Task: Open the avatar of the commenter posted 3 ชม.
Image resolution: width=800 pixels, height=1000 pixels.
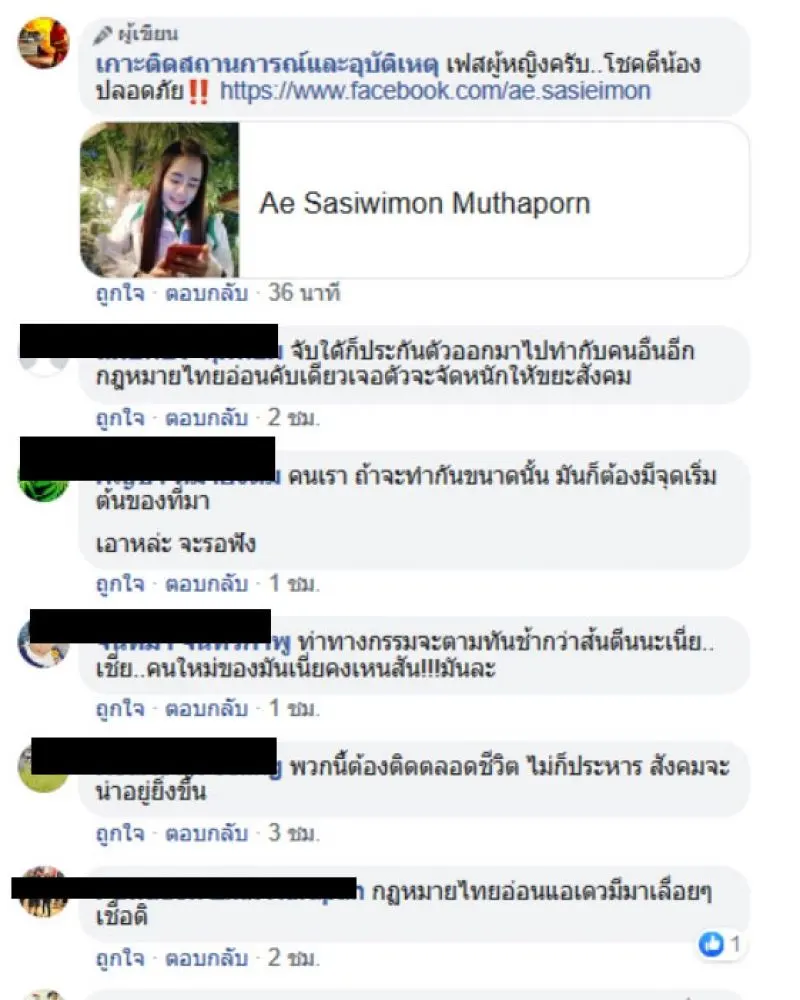Action: (x=43, y=768)
